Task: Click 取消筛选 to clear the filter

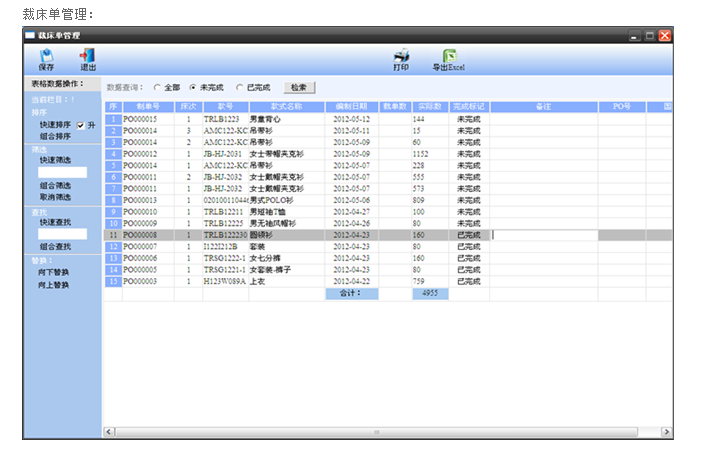Action: 55,197
